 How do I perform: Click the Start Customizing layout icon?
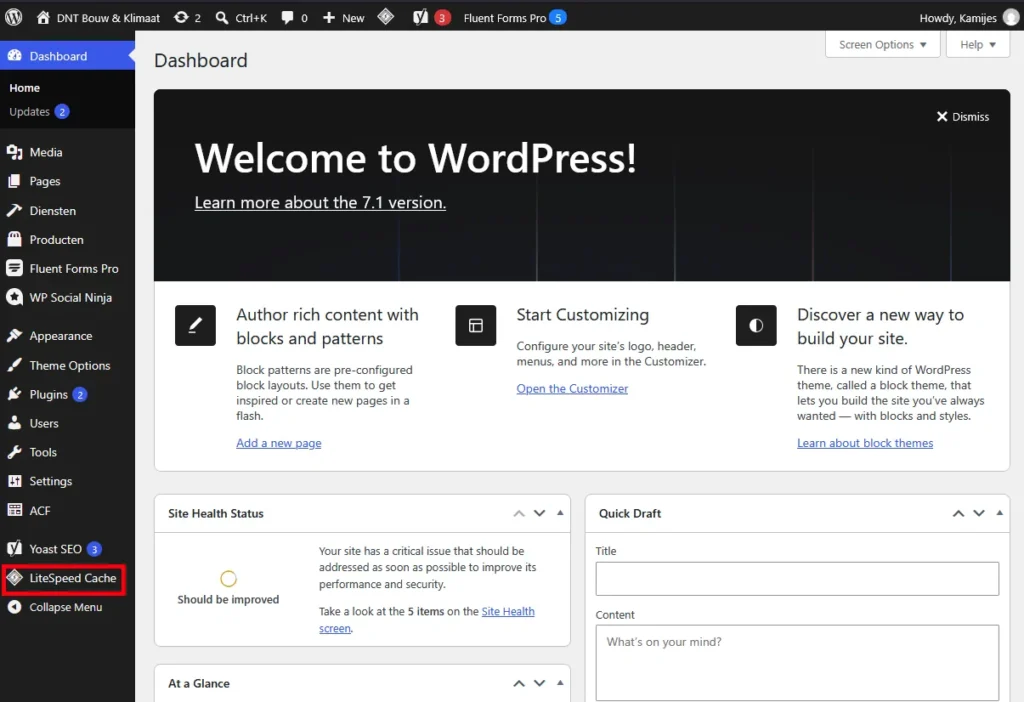click(x=475, y=325)
